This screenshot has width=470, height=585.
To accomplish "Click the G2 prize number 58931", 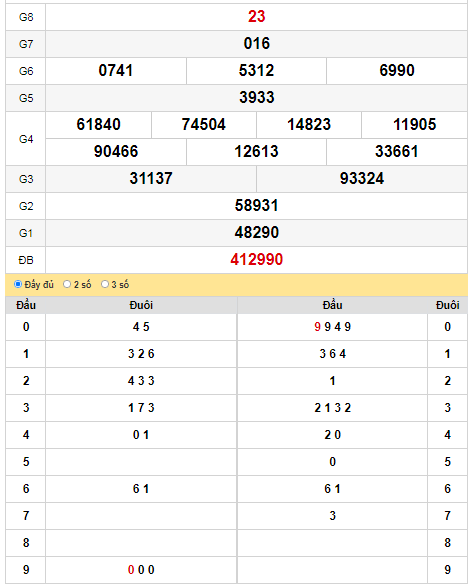I will [257, 206].
